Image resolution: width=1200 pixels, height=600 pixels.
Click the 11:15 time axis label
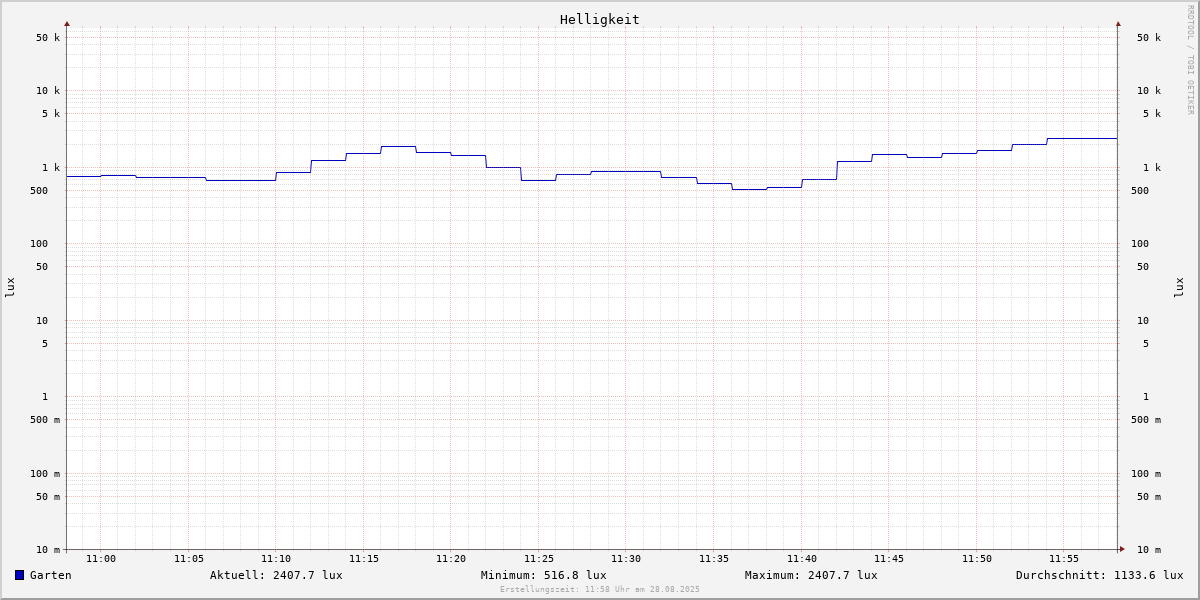pyautogui.click(x=364, y=559)
